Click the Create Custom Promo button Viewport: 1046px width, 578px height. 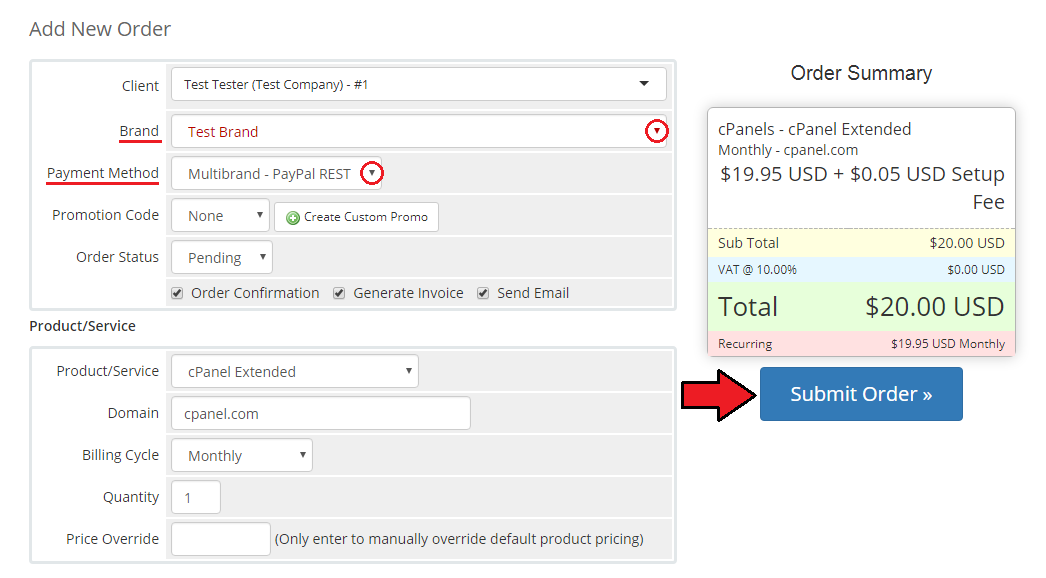[356, 217]
